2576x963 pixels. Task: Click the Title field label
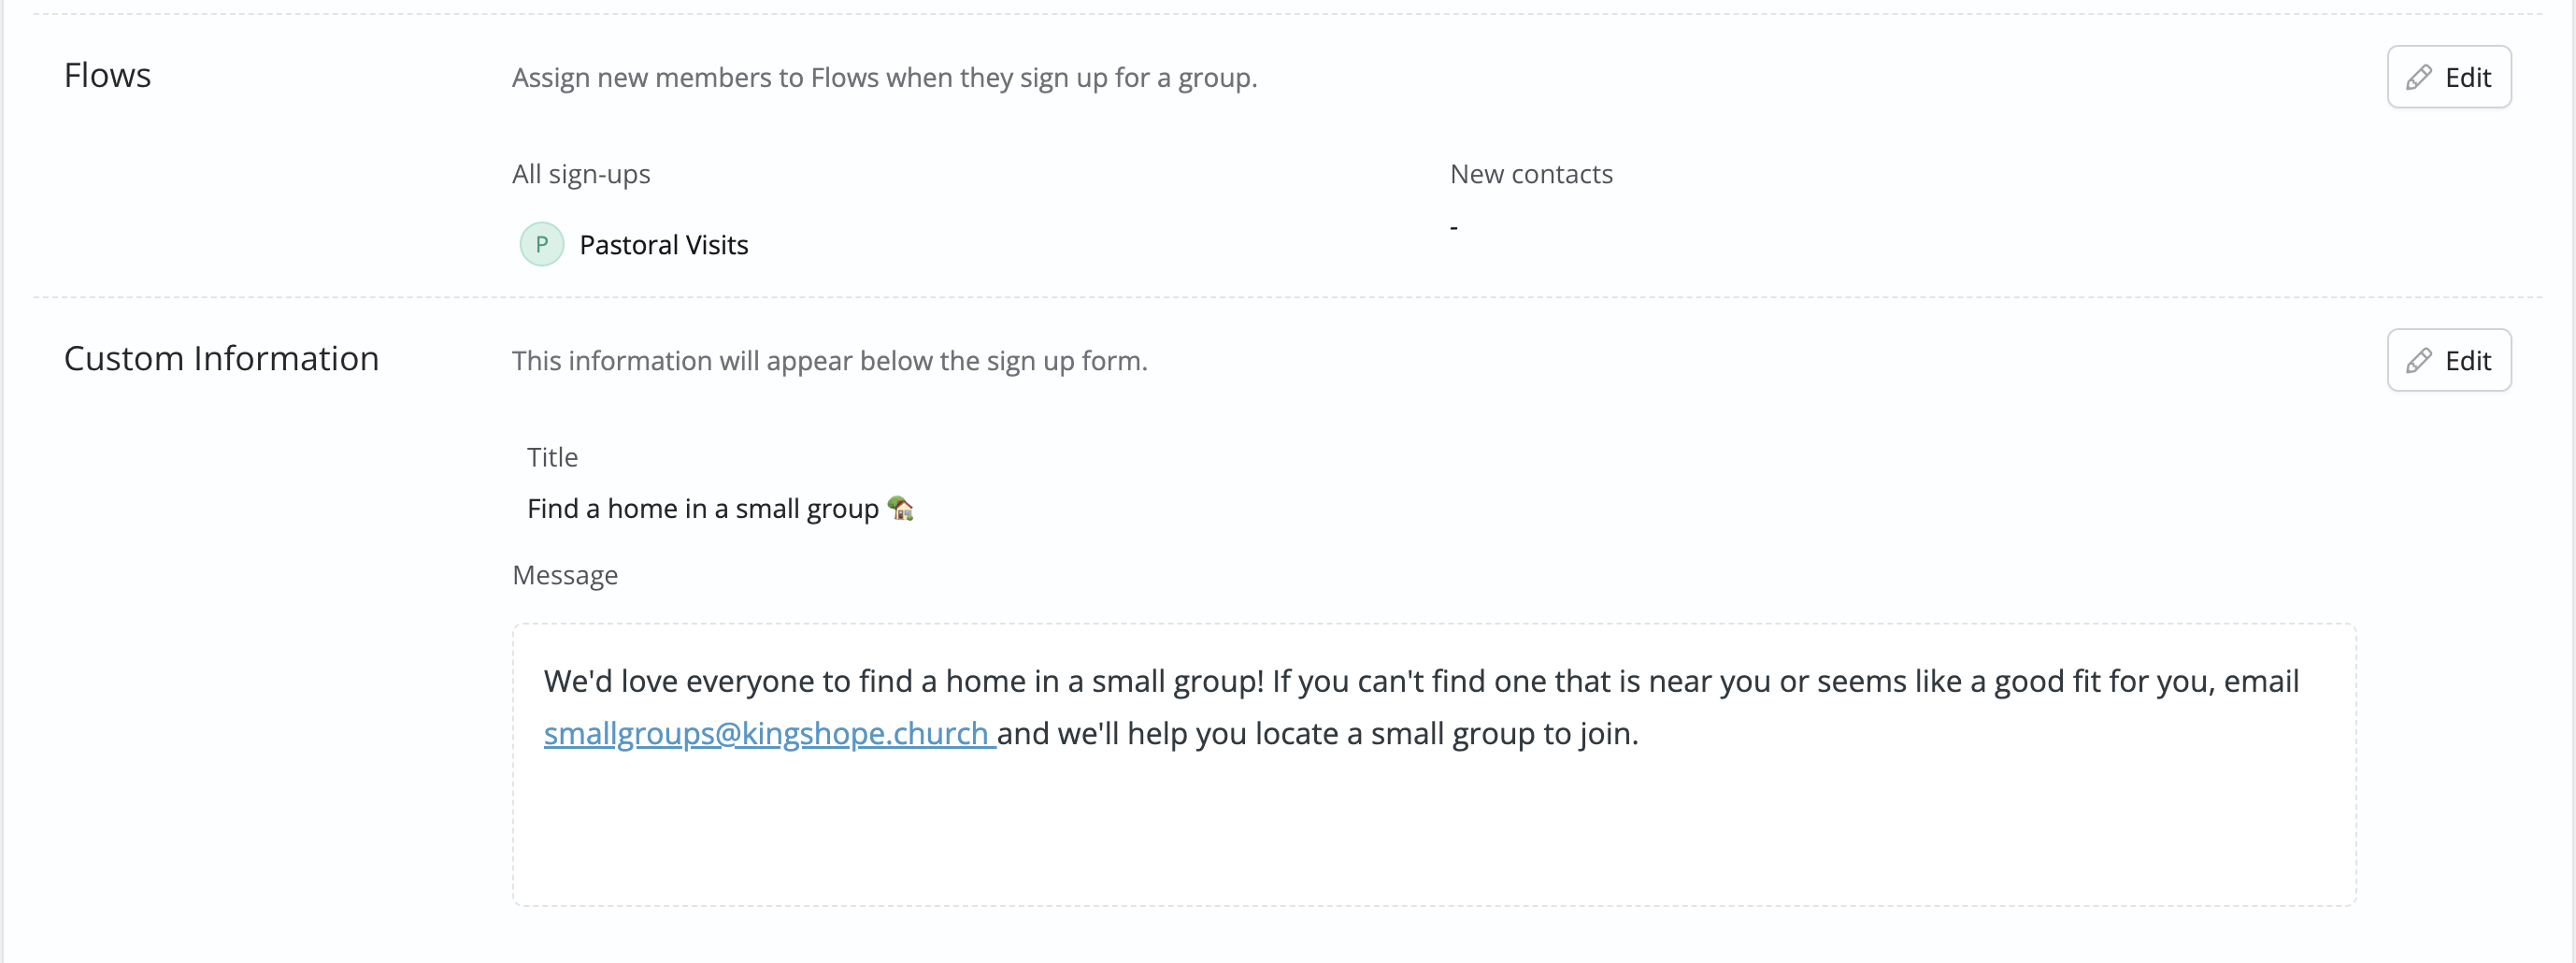point(552,457)
